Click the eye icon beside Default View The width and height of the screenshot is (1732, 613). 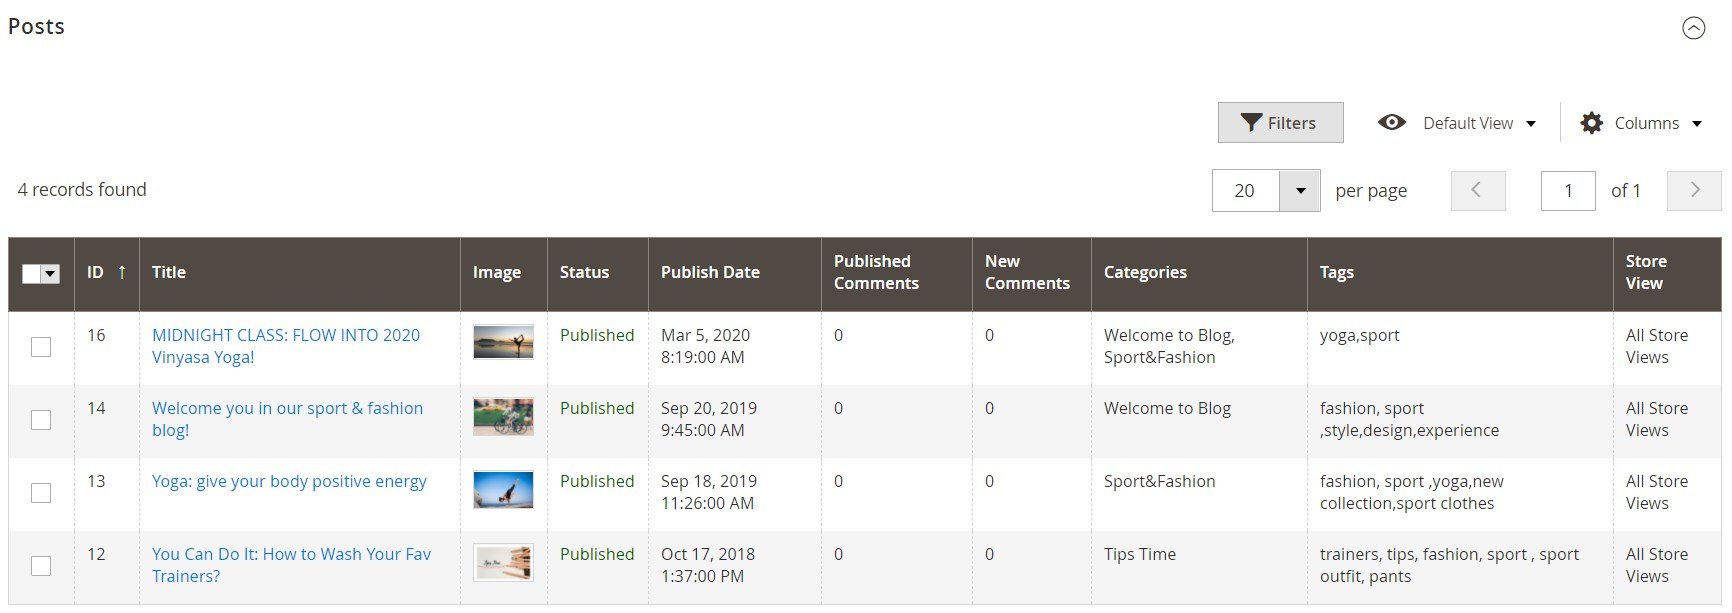coord(1391,122)
